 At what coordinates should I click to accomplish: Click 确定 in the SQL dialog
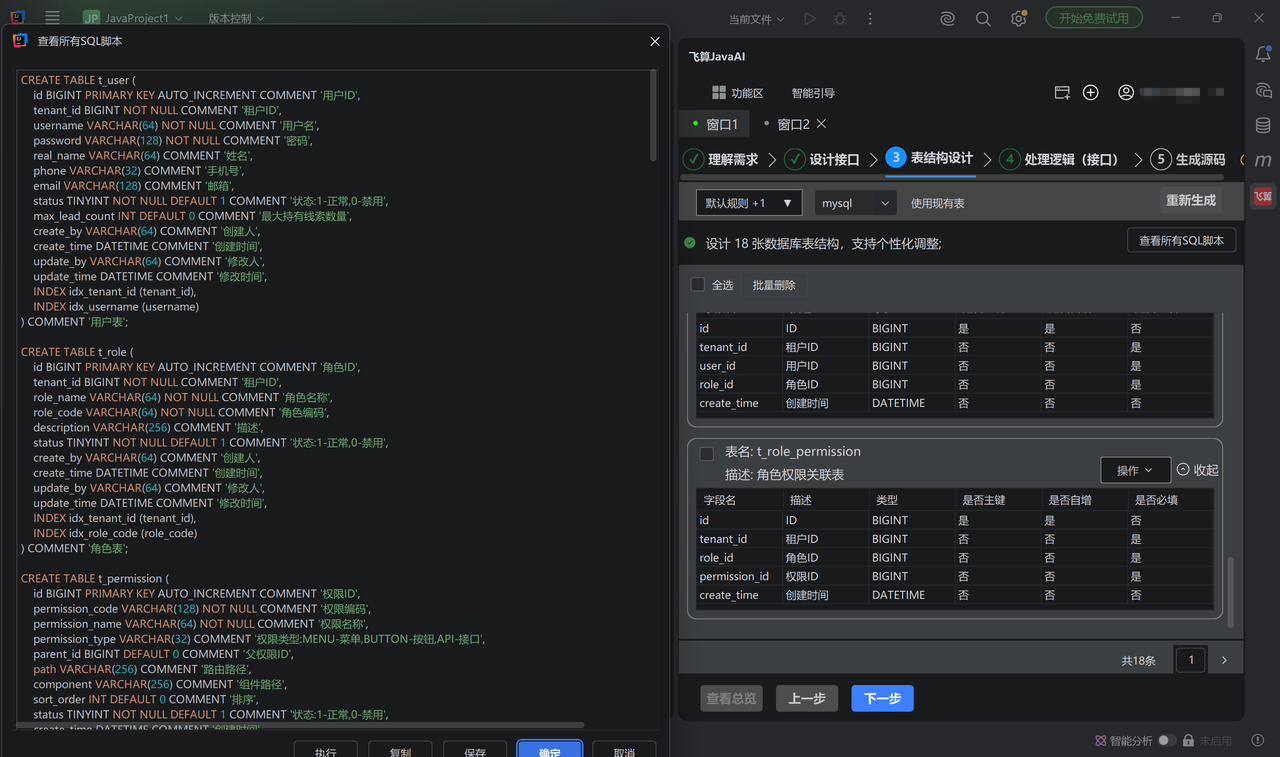549,750
